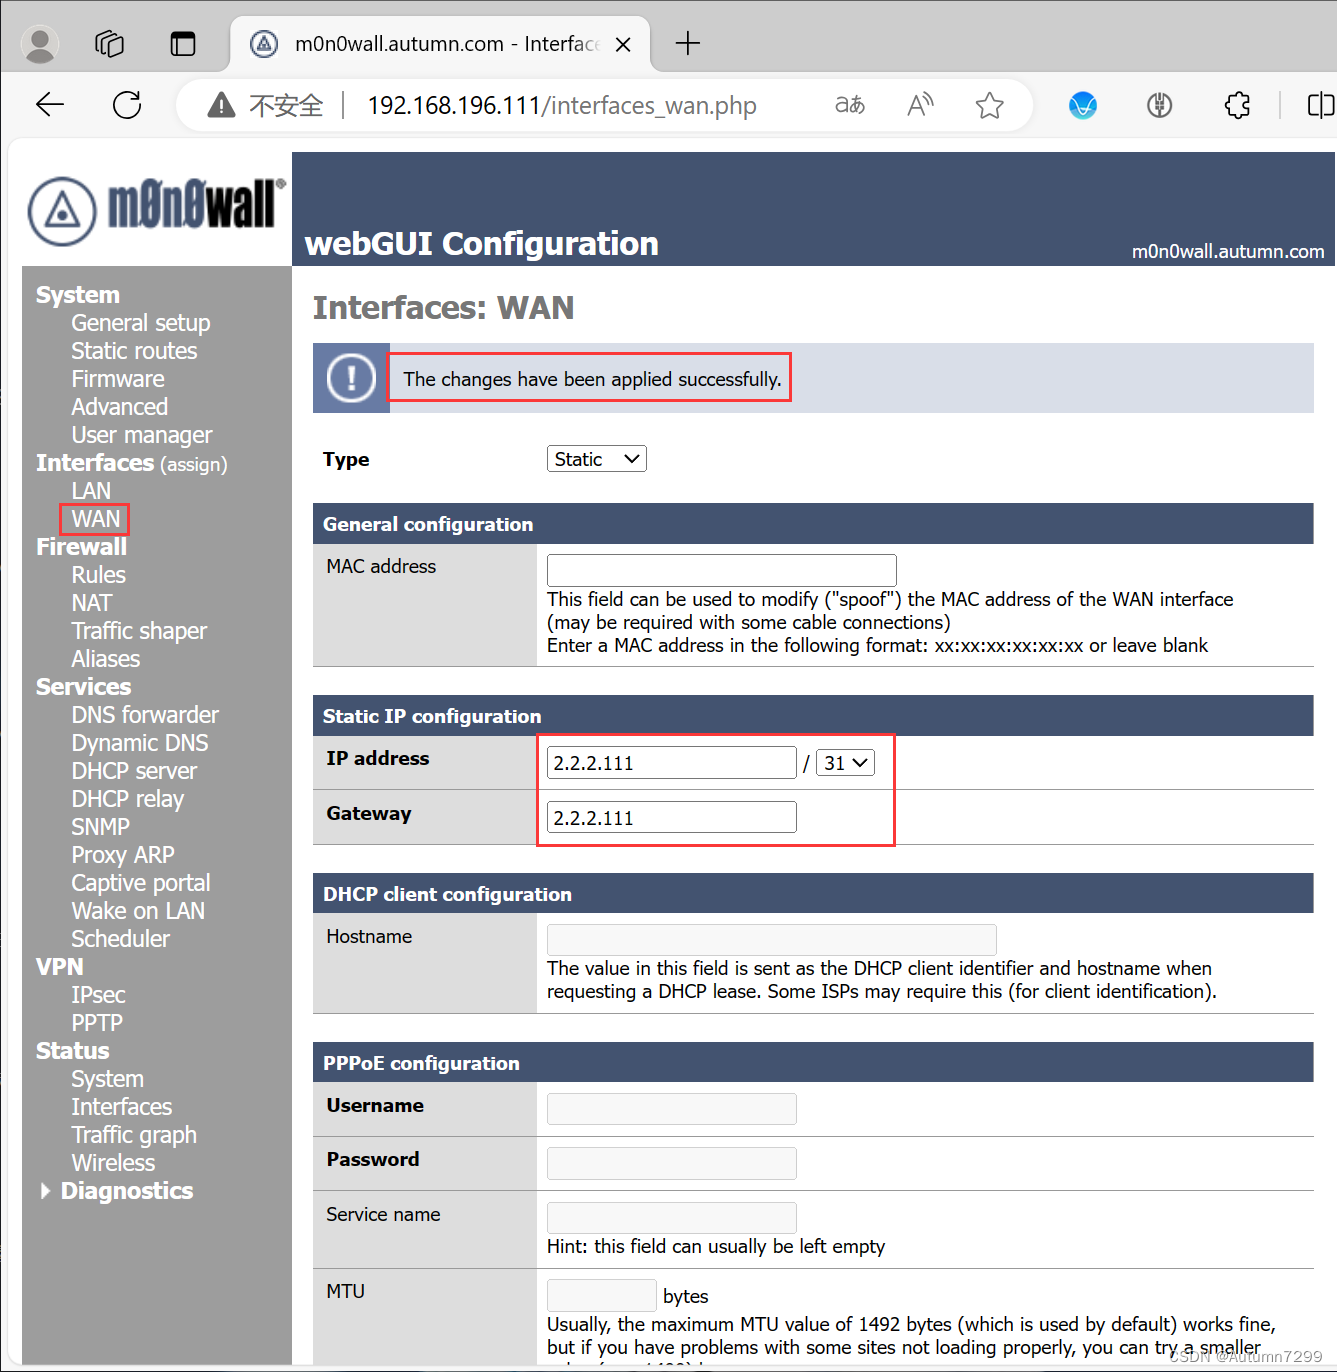Click the DHCP Hostname field
The width and height of the screenshot is (1337, 1372).
[772, 940]
